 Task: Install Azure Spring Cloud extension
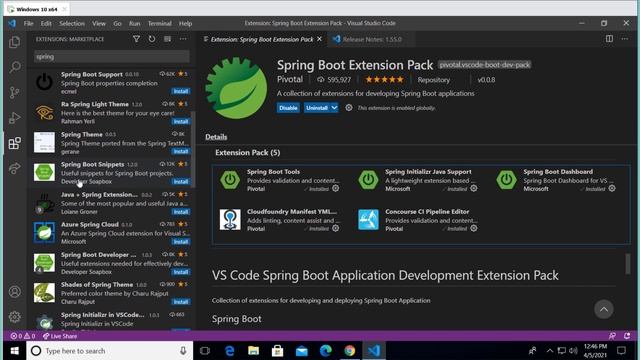[x=180, y=242]
